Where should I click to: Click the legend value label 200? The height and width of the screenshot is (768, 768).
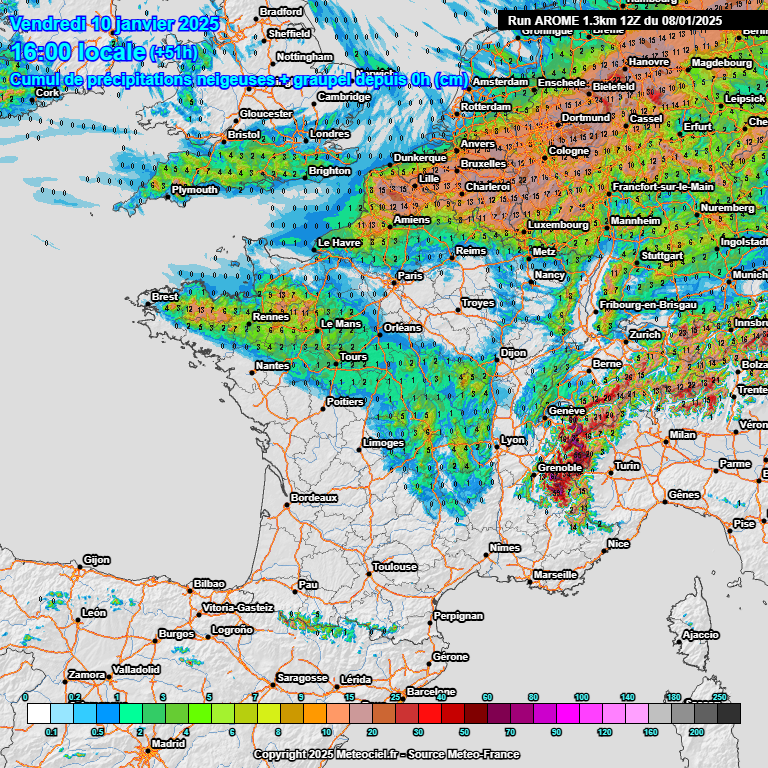coord(696,732)
